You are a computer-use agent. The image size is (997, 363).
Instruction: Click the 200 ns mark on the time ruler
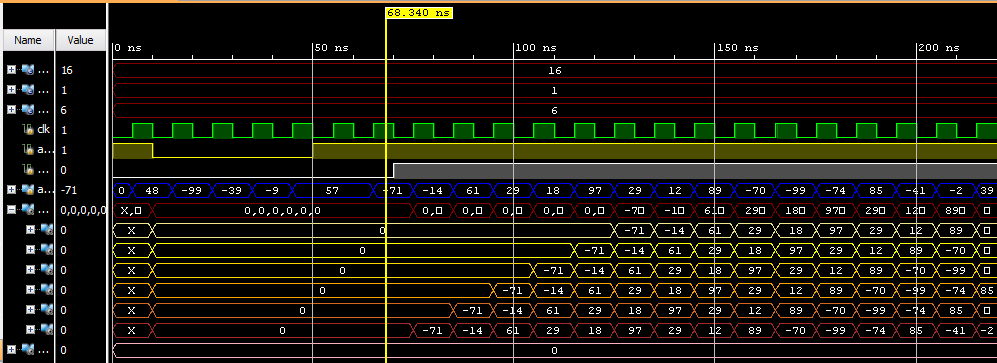[939, 48]
